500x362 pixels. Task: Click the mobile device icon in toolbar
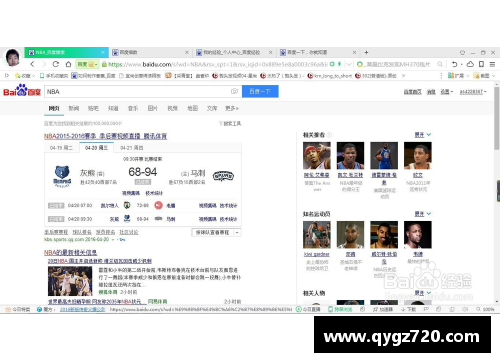click(x=481, y=64)
